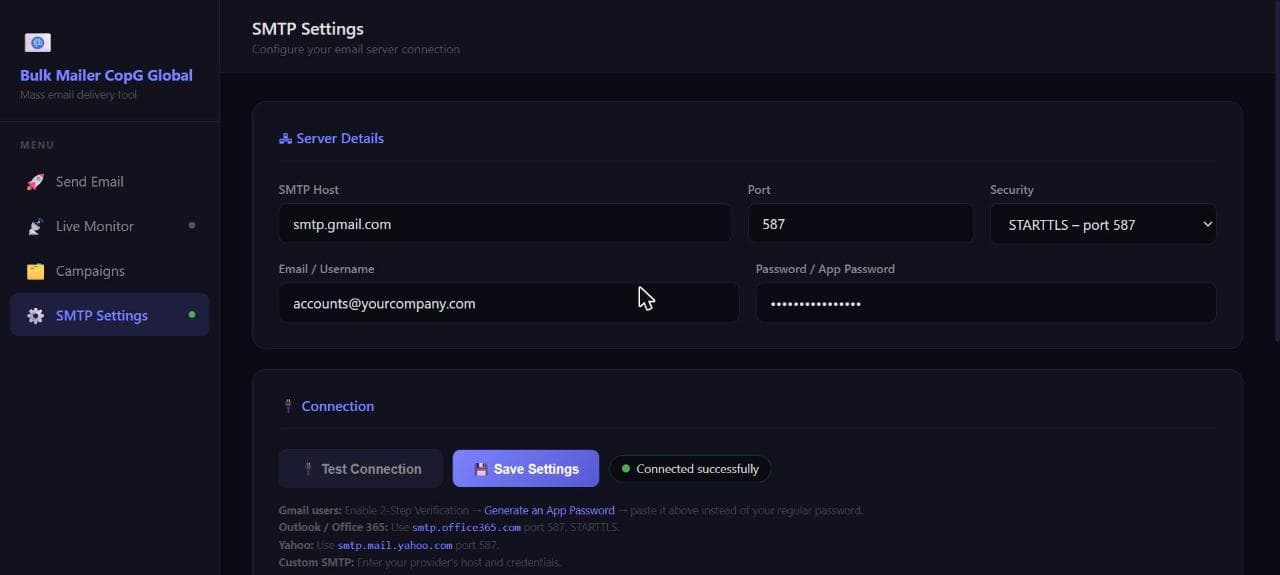Focus the Email / Username input field

pos(509,303)
